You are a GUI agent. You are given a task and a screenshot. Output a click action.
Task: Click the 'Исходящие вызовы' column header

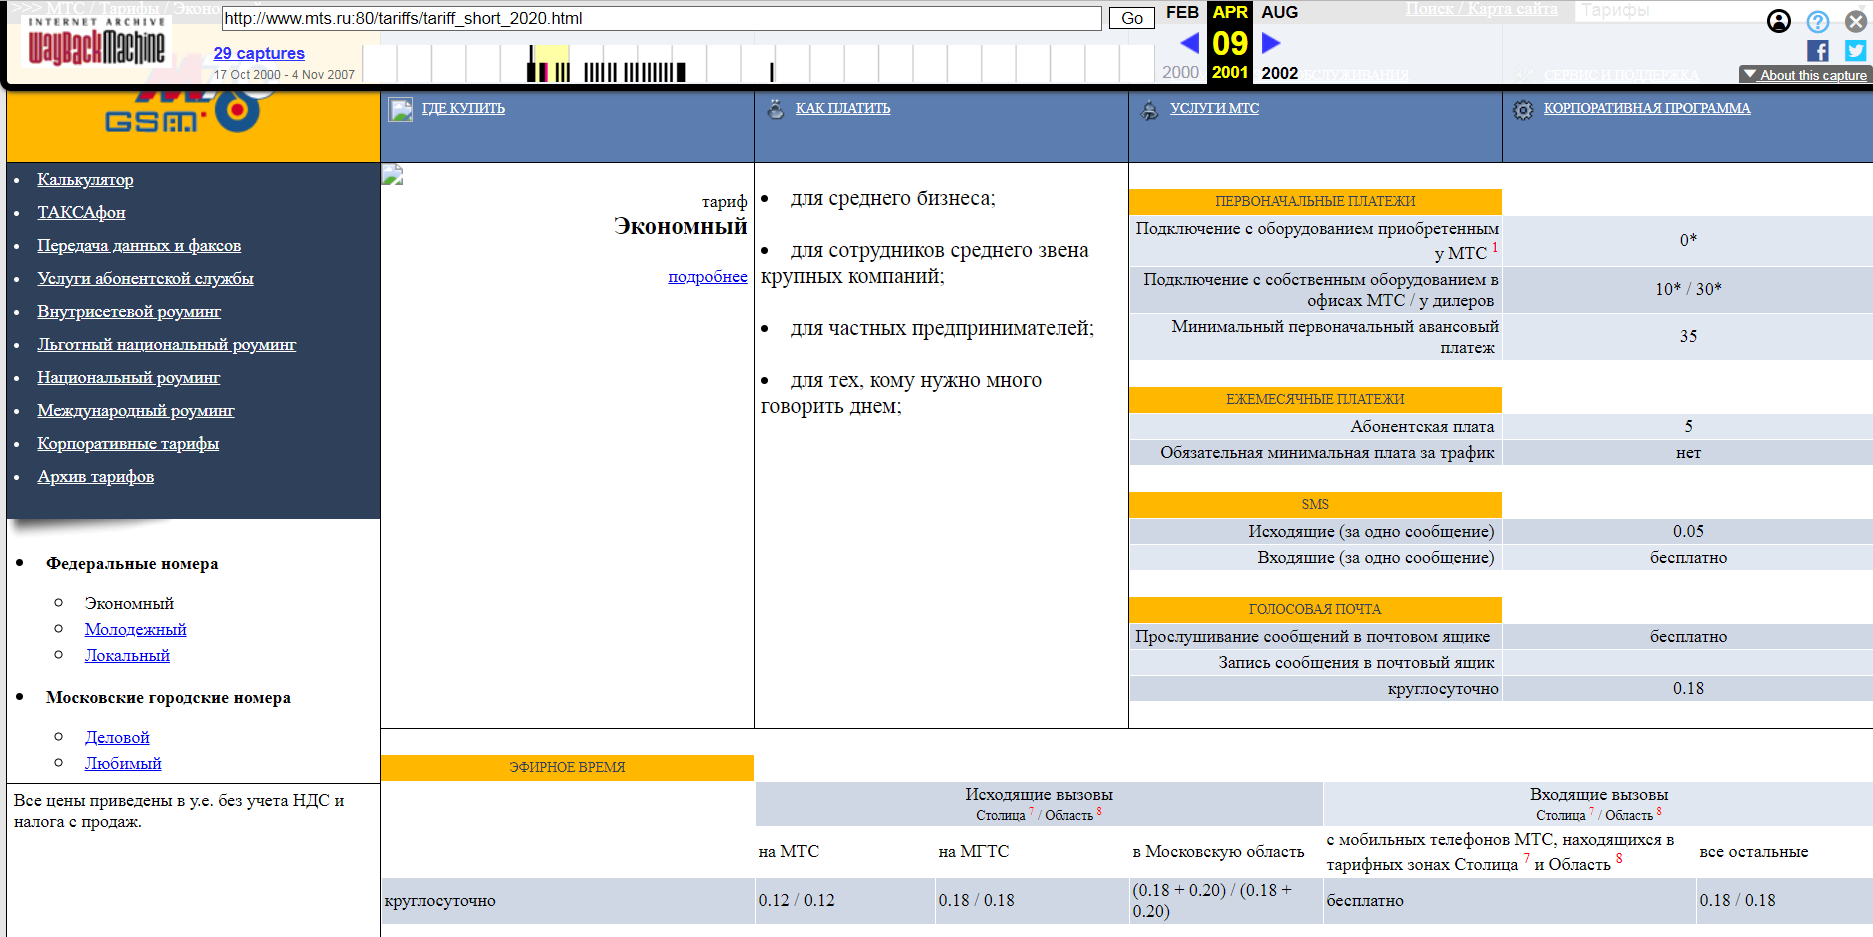click(x=1039, y=794)
